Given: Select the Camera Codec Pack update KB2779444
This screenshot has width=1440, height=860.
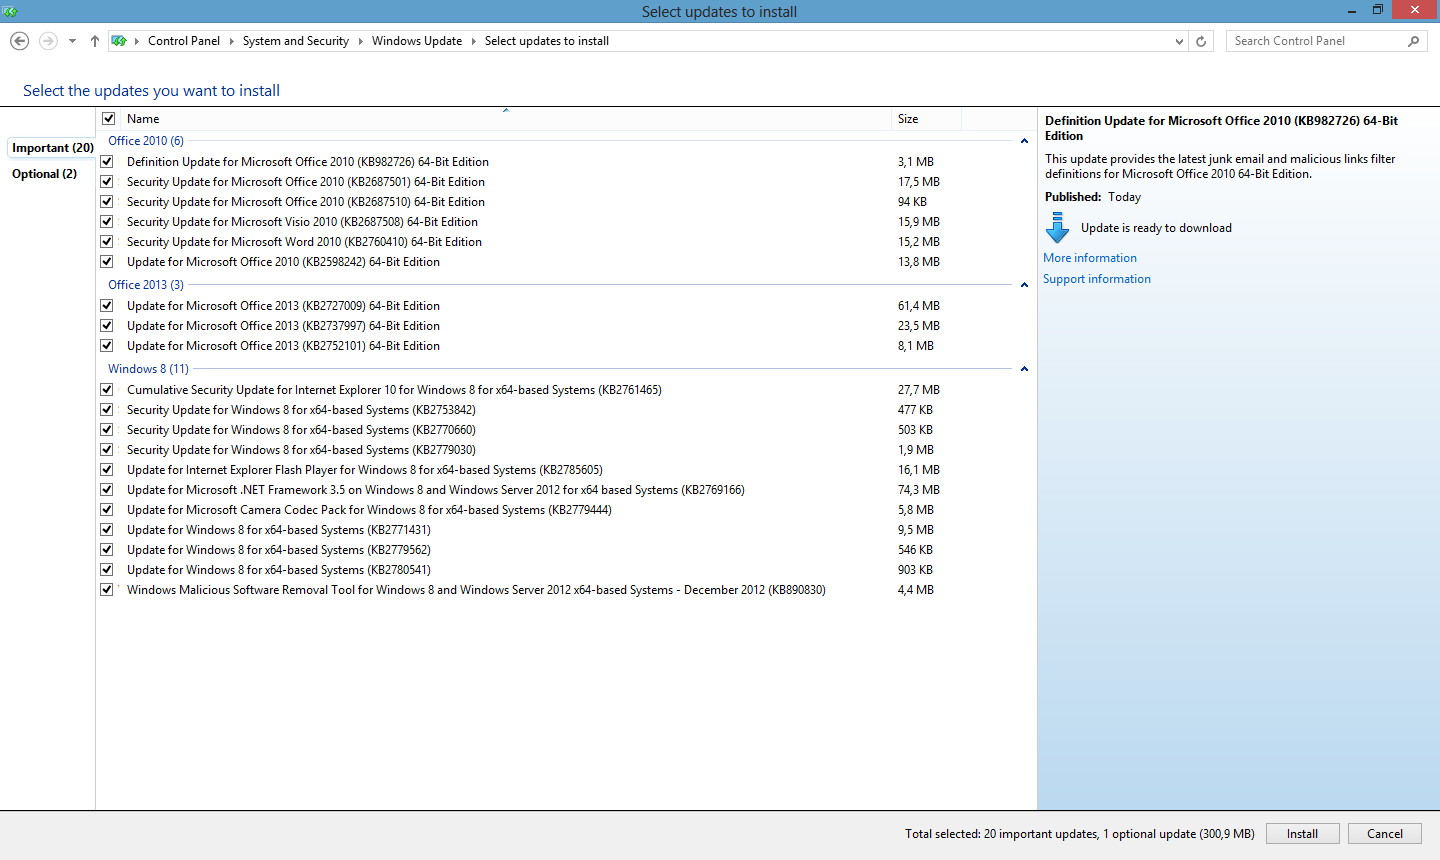Looking at the screenshot, I should point(369,510).
